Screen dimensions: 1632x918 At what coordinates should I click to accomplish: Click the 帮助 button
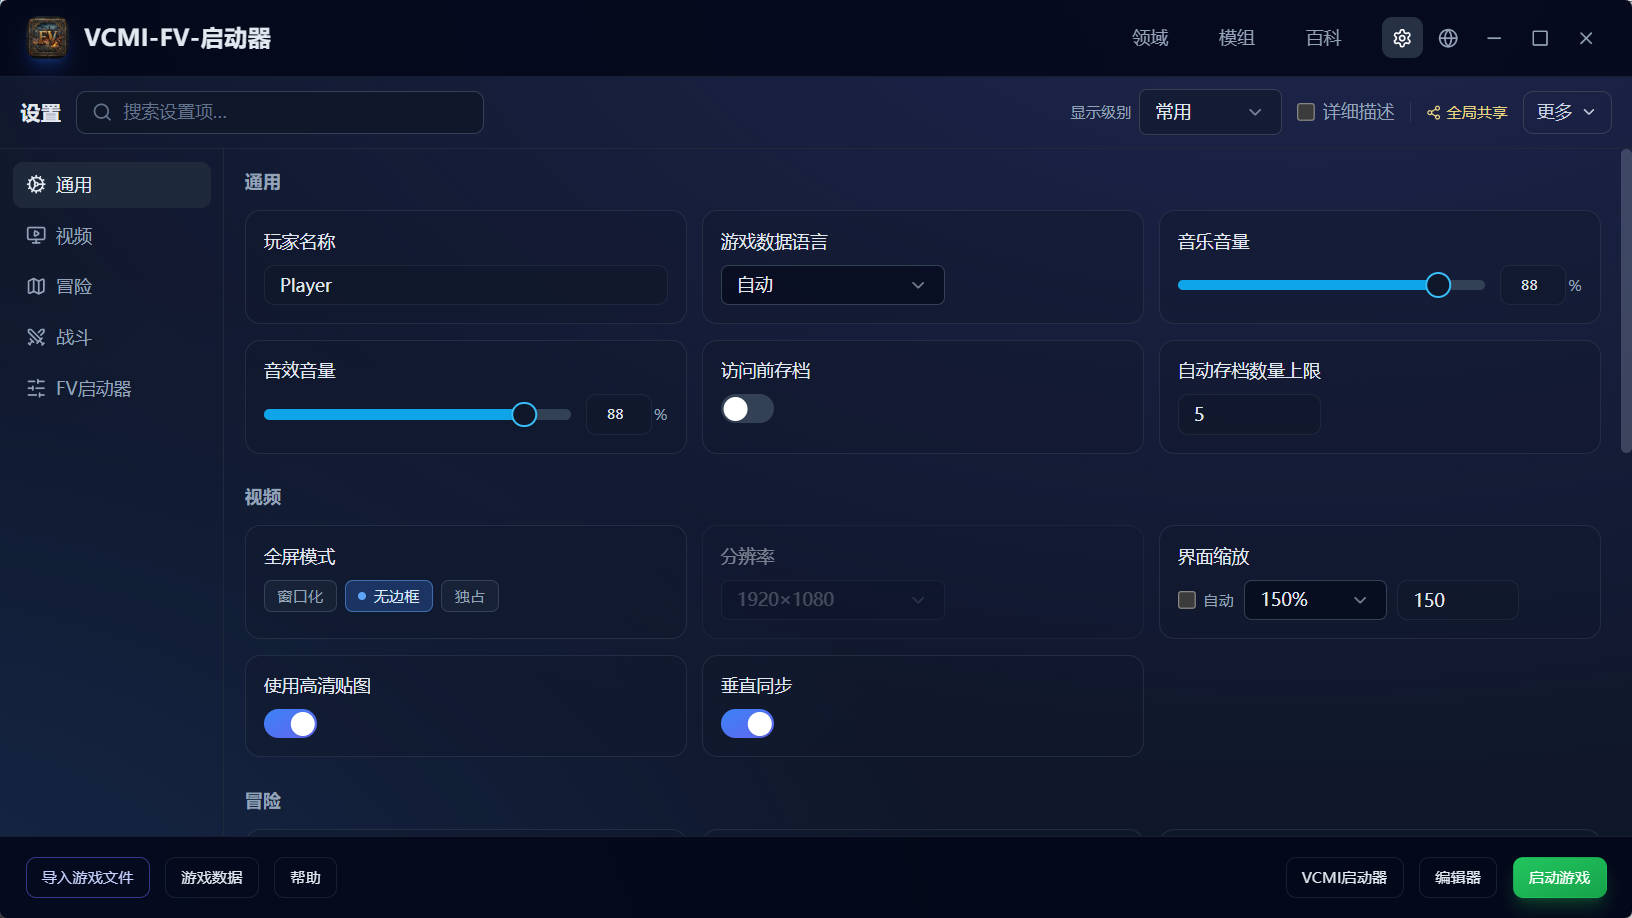(x=306, y=877)
